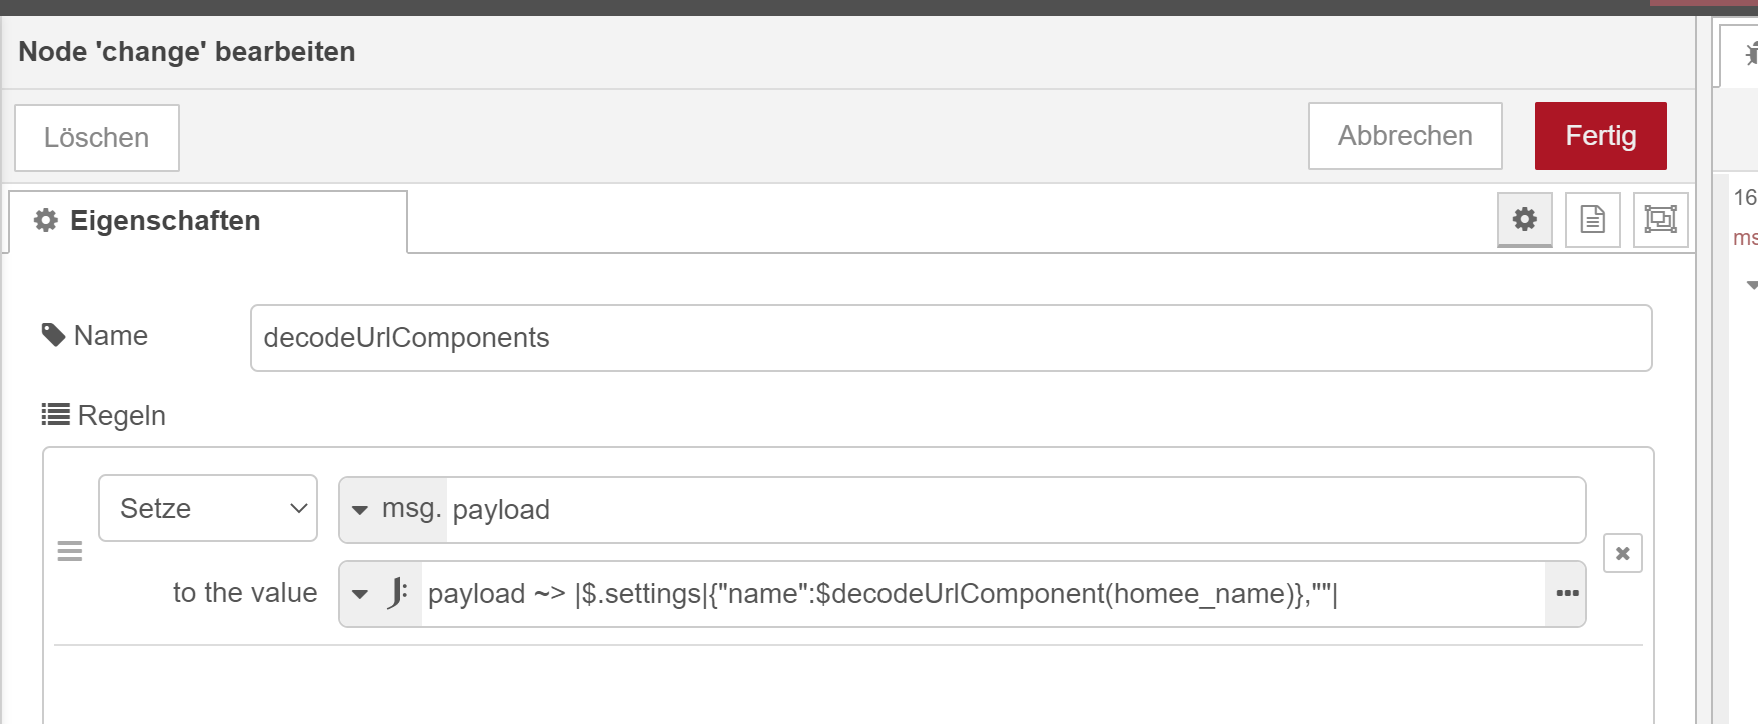1758x724 pixels.
Task: Grab the rule reorder handle icon
Action: 70,551
